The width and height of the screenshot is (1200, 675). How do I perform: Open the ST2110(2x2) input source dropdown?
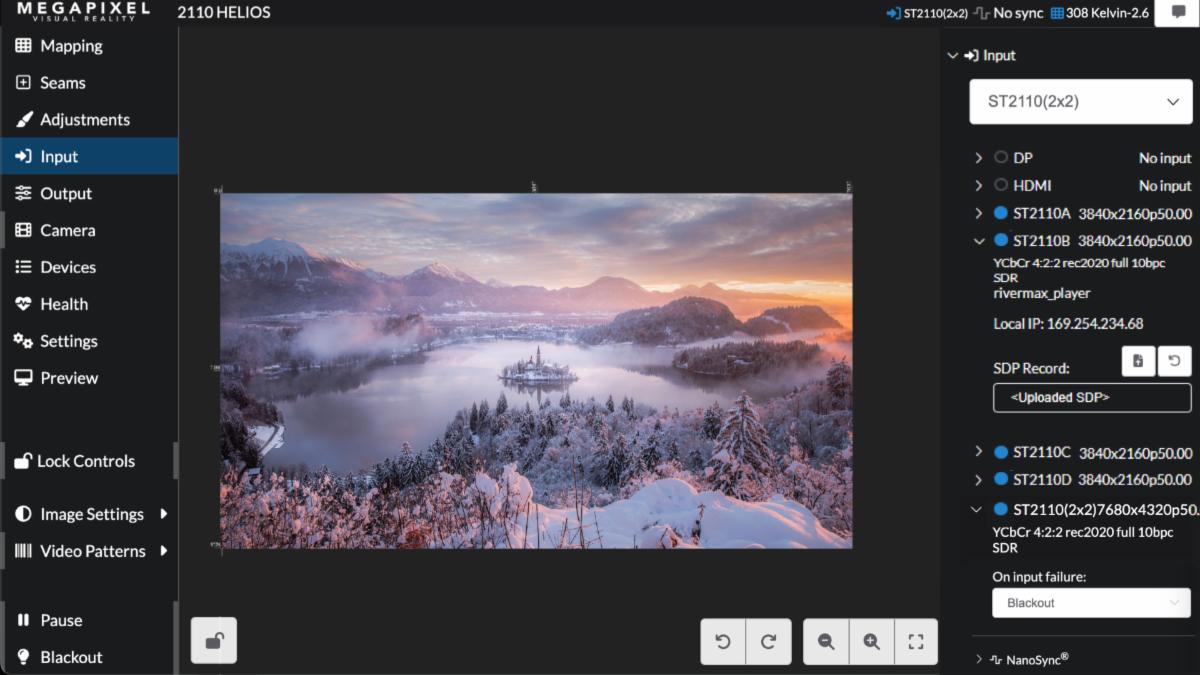(x=1081, y=102)
